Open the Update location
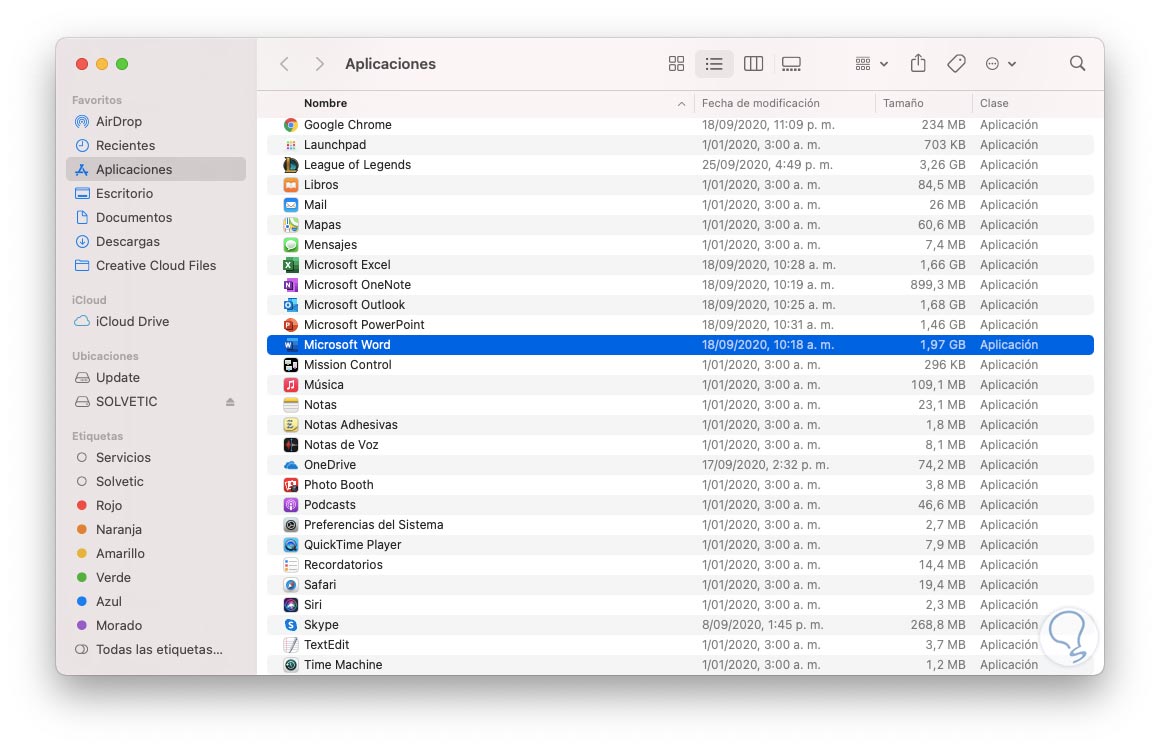 [x=156, y=377]
